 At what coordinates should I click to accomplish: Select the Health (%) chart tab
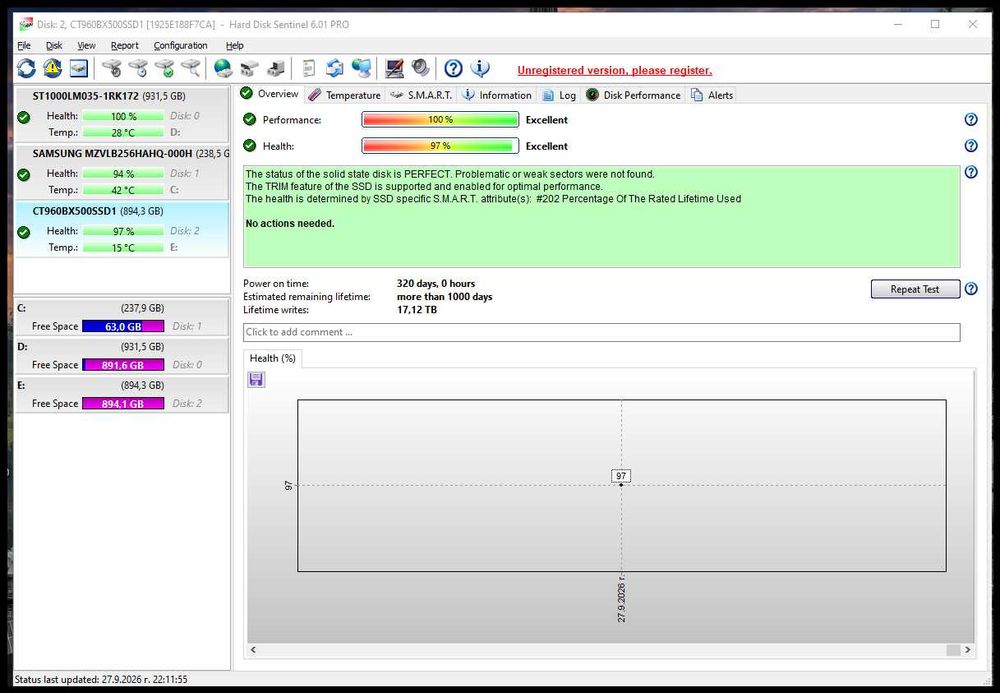[273, 358]
